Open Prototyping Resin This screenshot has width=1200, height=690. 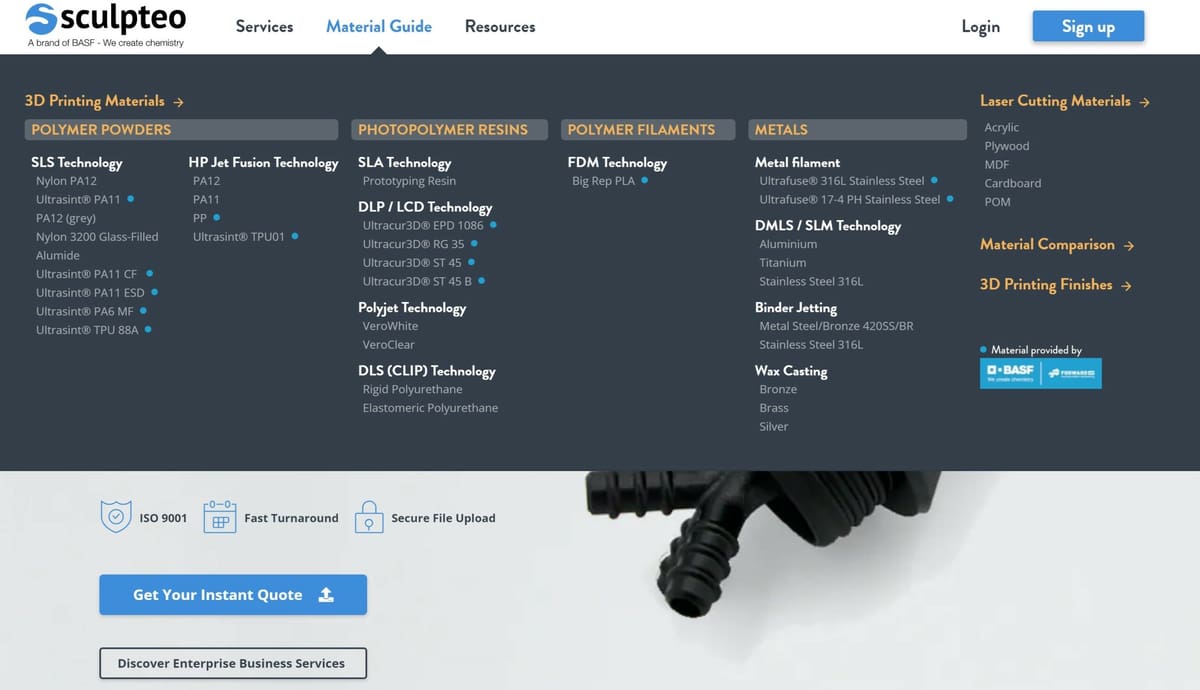pos(409,181)
